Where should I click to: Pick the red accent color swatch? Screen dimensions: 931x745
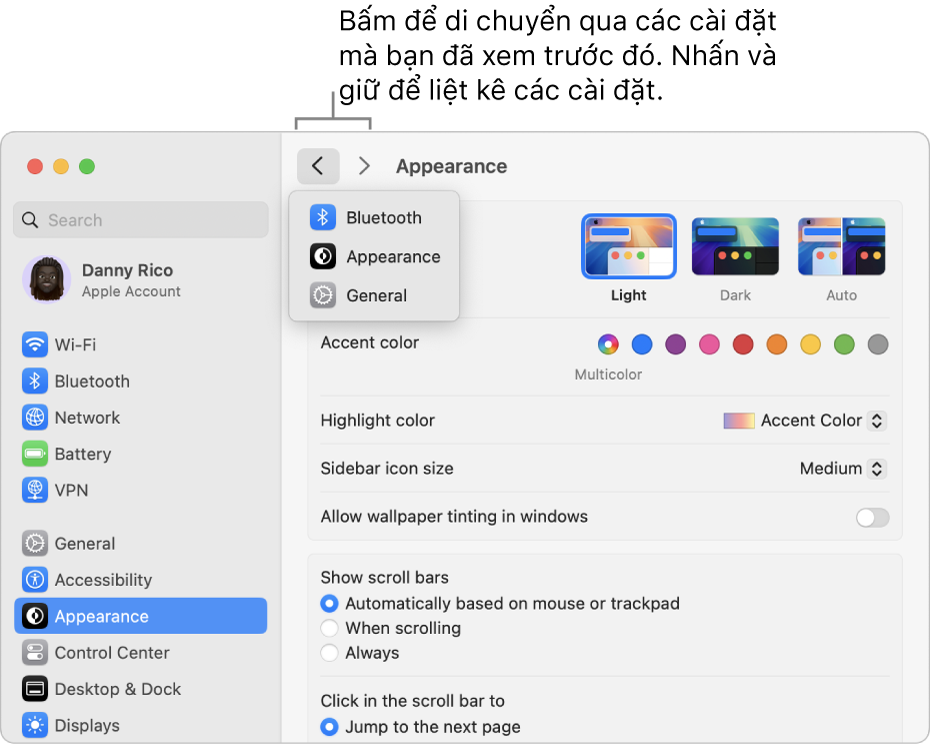(743, 344)
